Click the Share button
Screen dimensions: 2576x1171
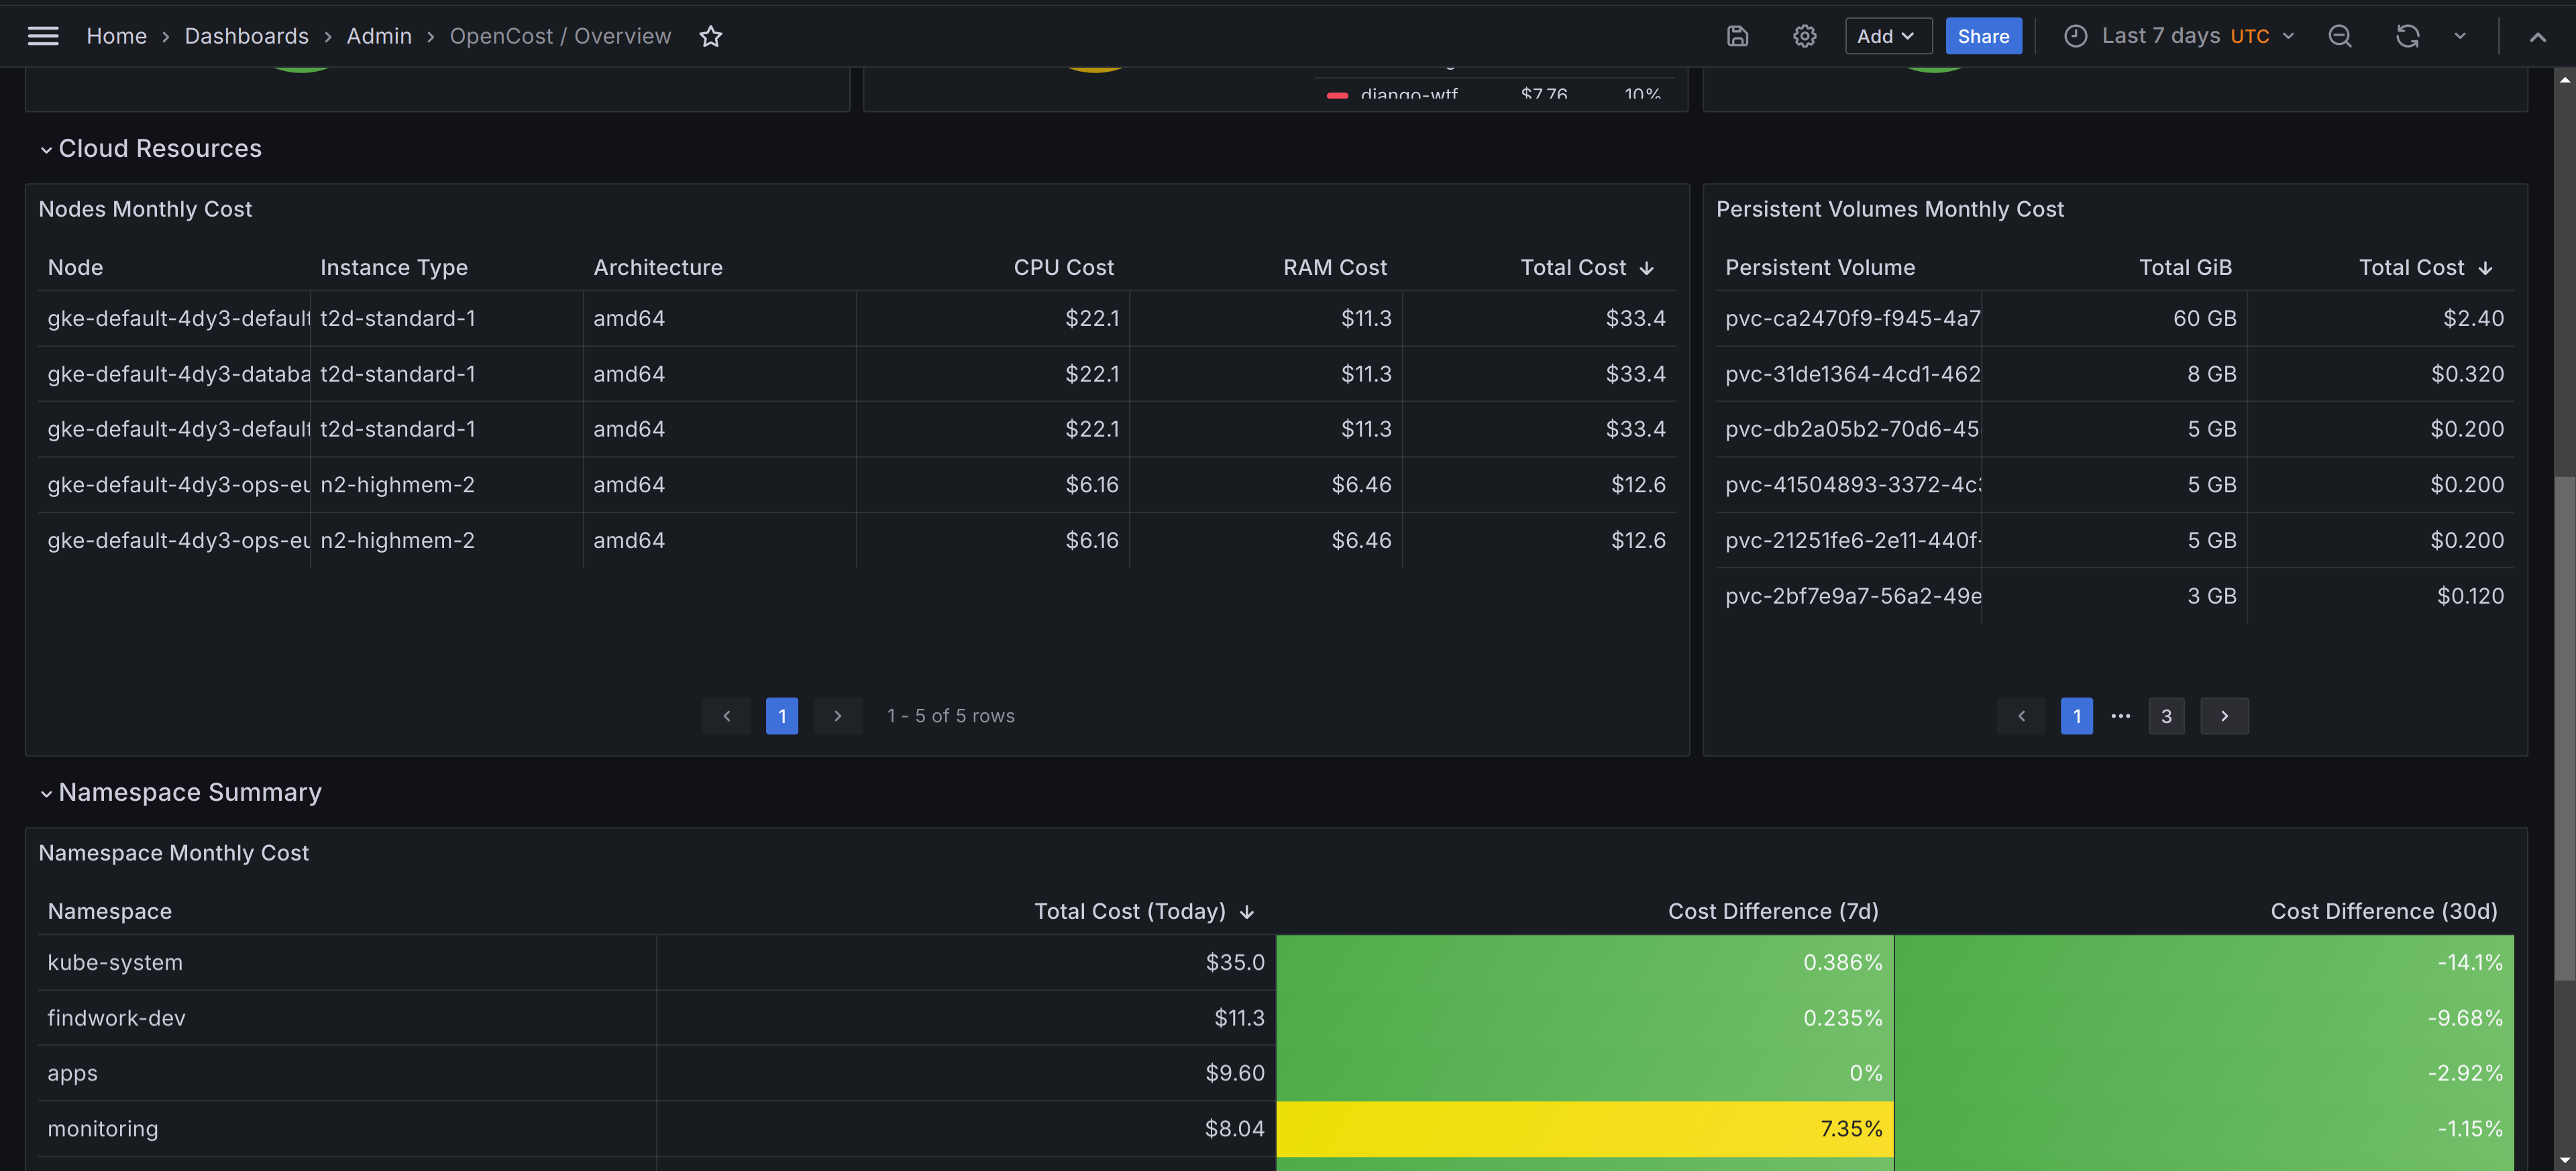tap(1982, 36)
